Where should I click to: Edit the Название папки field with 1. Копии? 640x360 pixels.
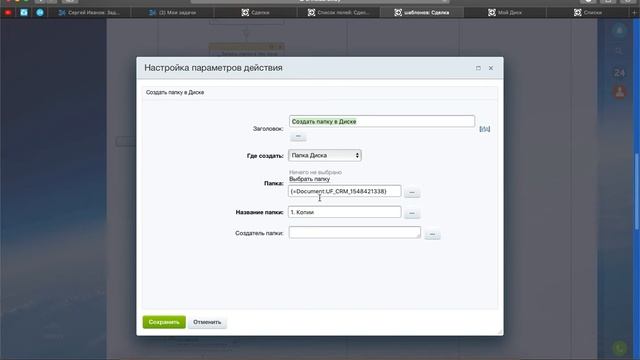pyautogui.click(x=344, y=212)
